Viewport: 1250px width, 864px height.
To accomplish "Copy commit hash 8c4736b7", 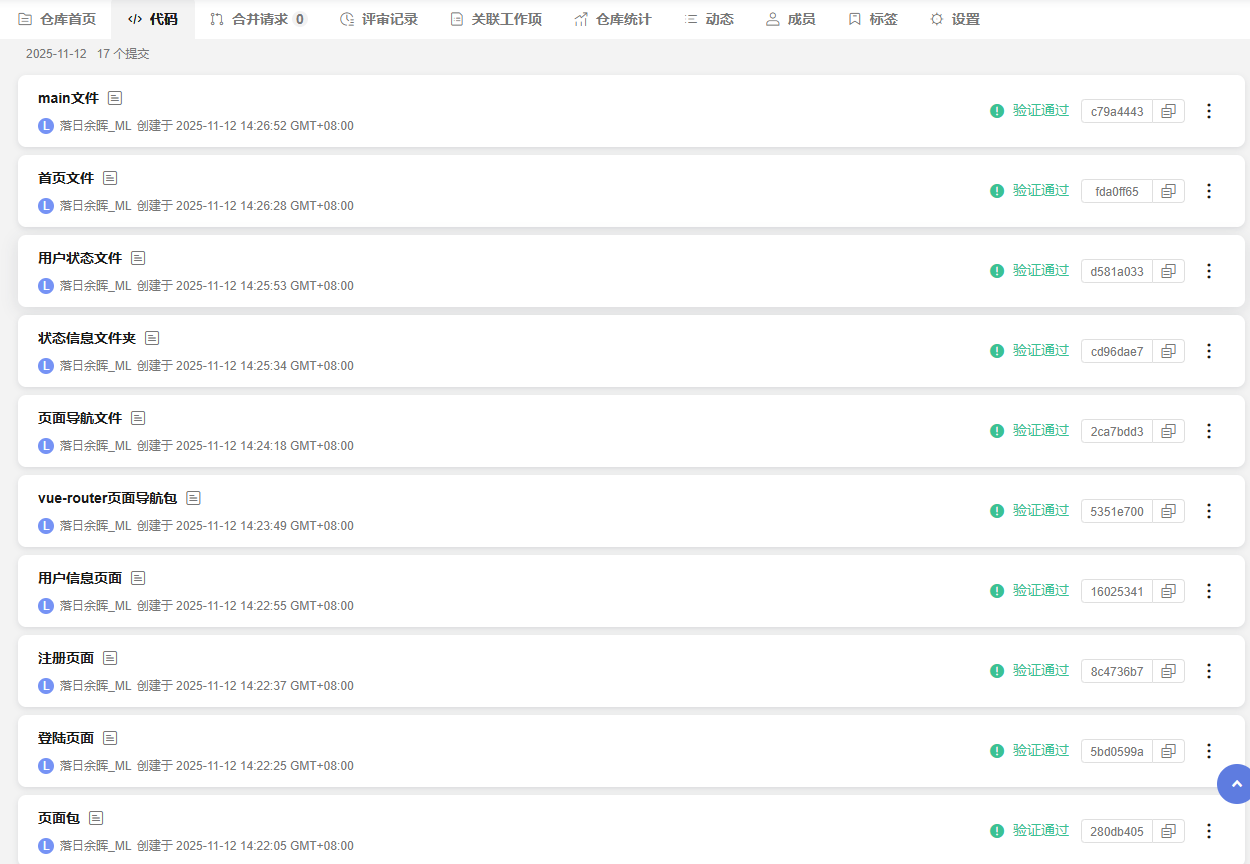I will 1168,671.
